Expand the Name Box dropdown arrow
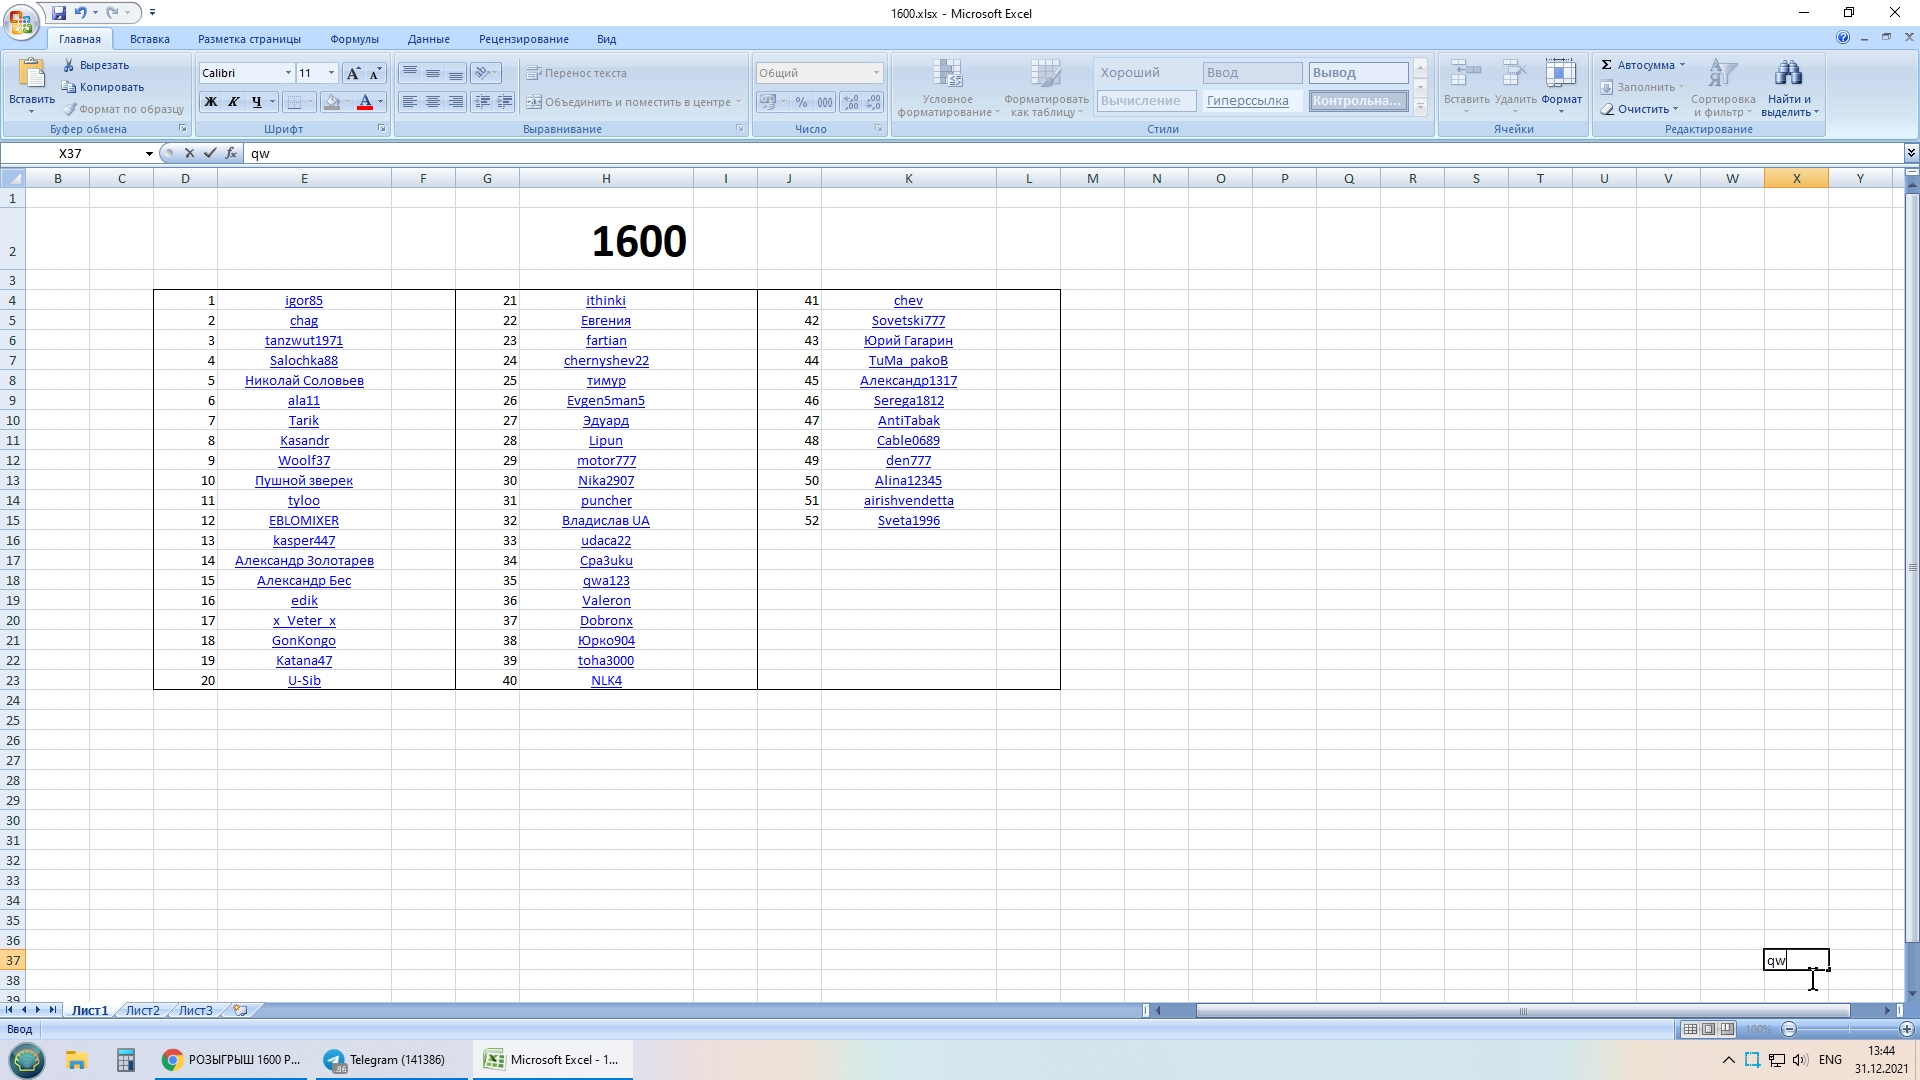 tap(149, 154)
